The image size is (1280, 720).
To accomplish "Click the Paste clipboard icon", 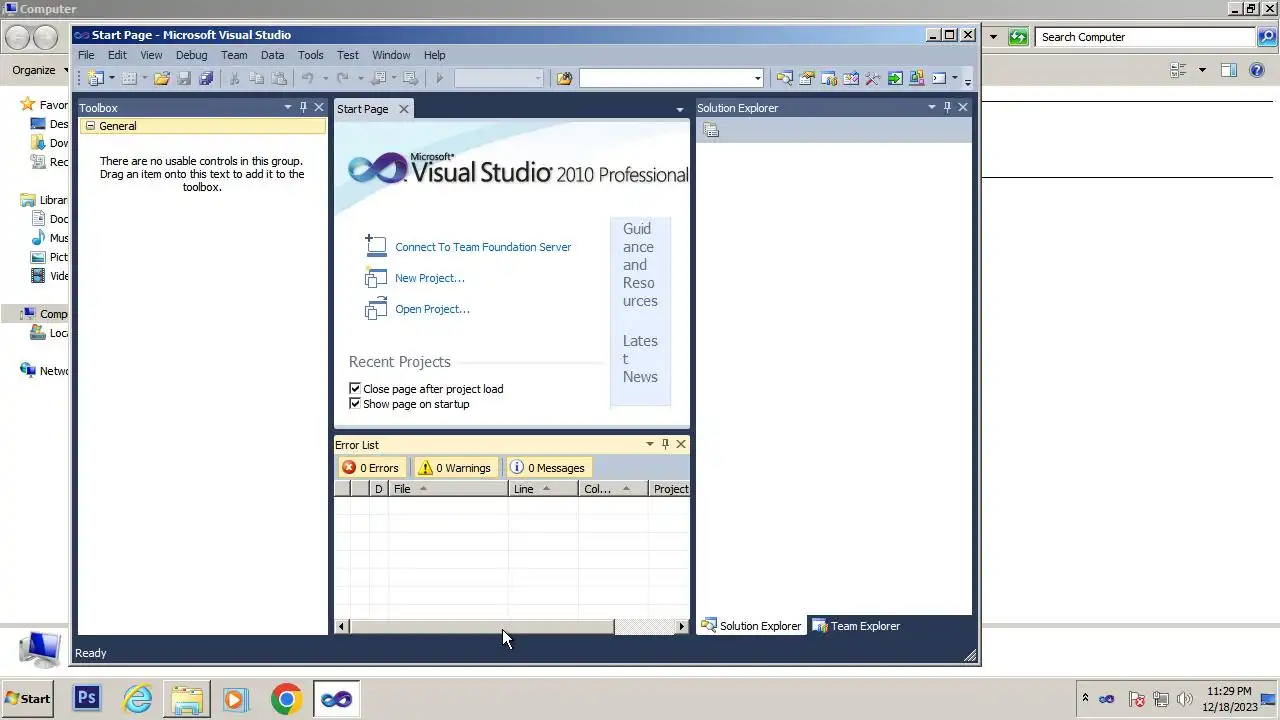I will 279,78.
